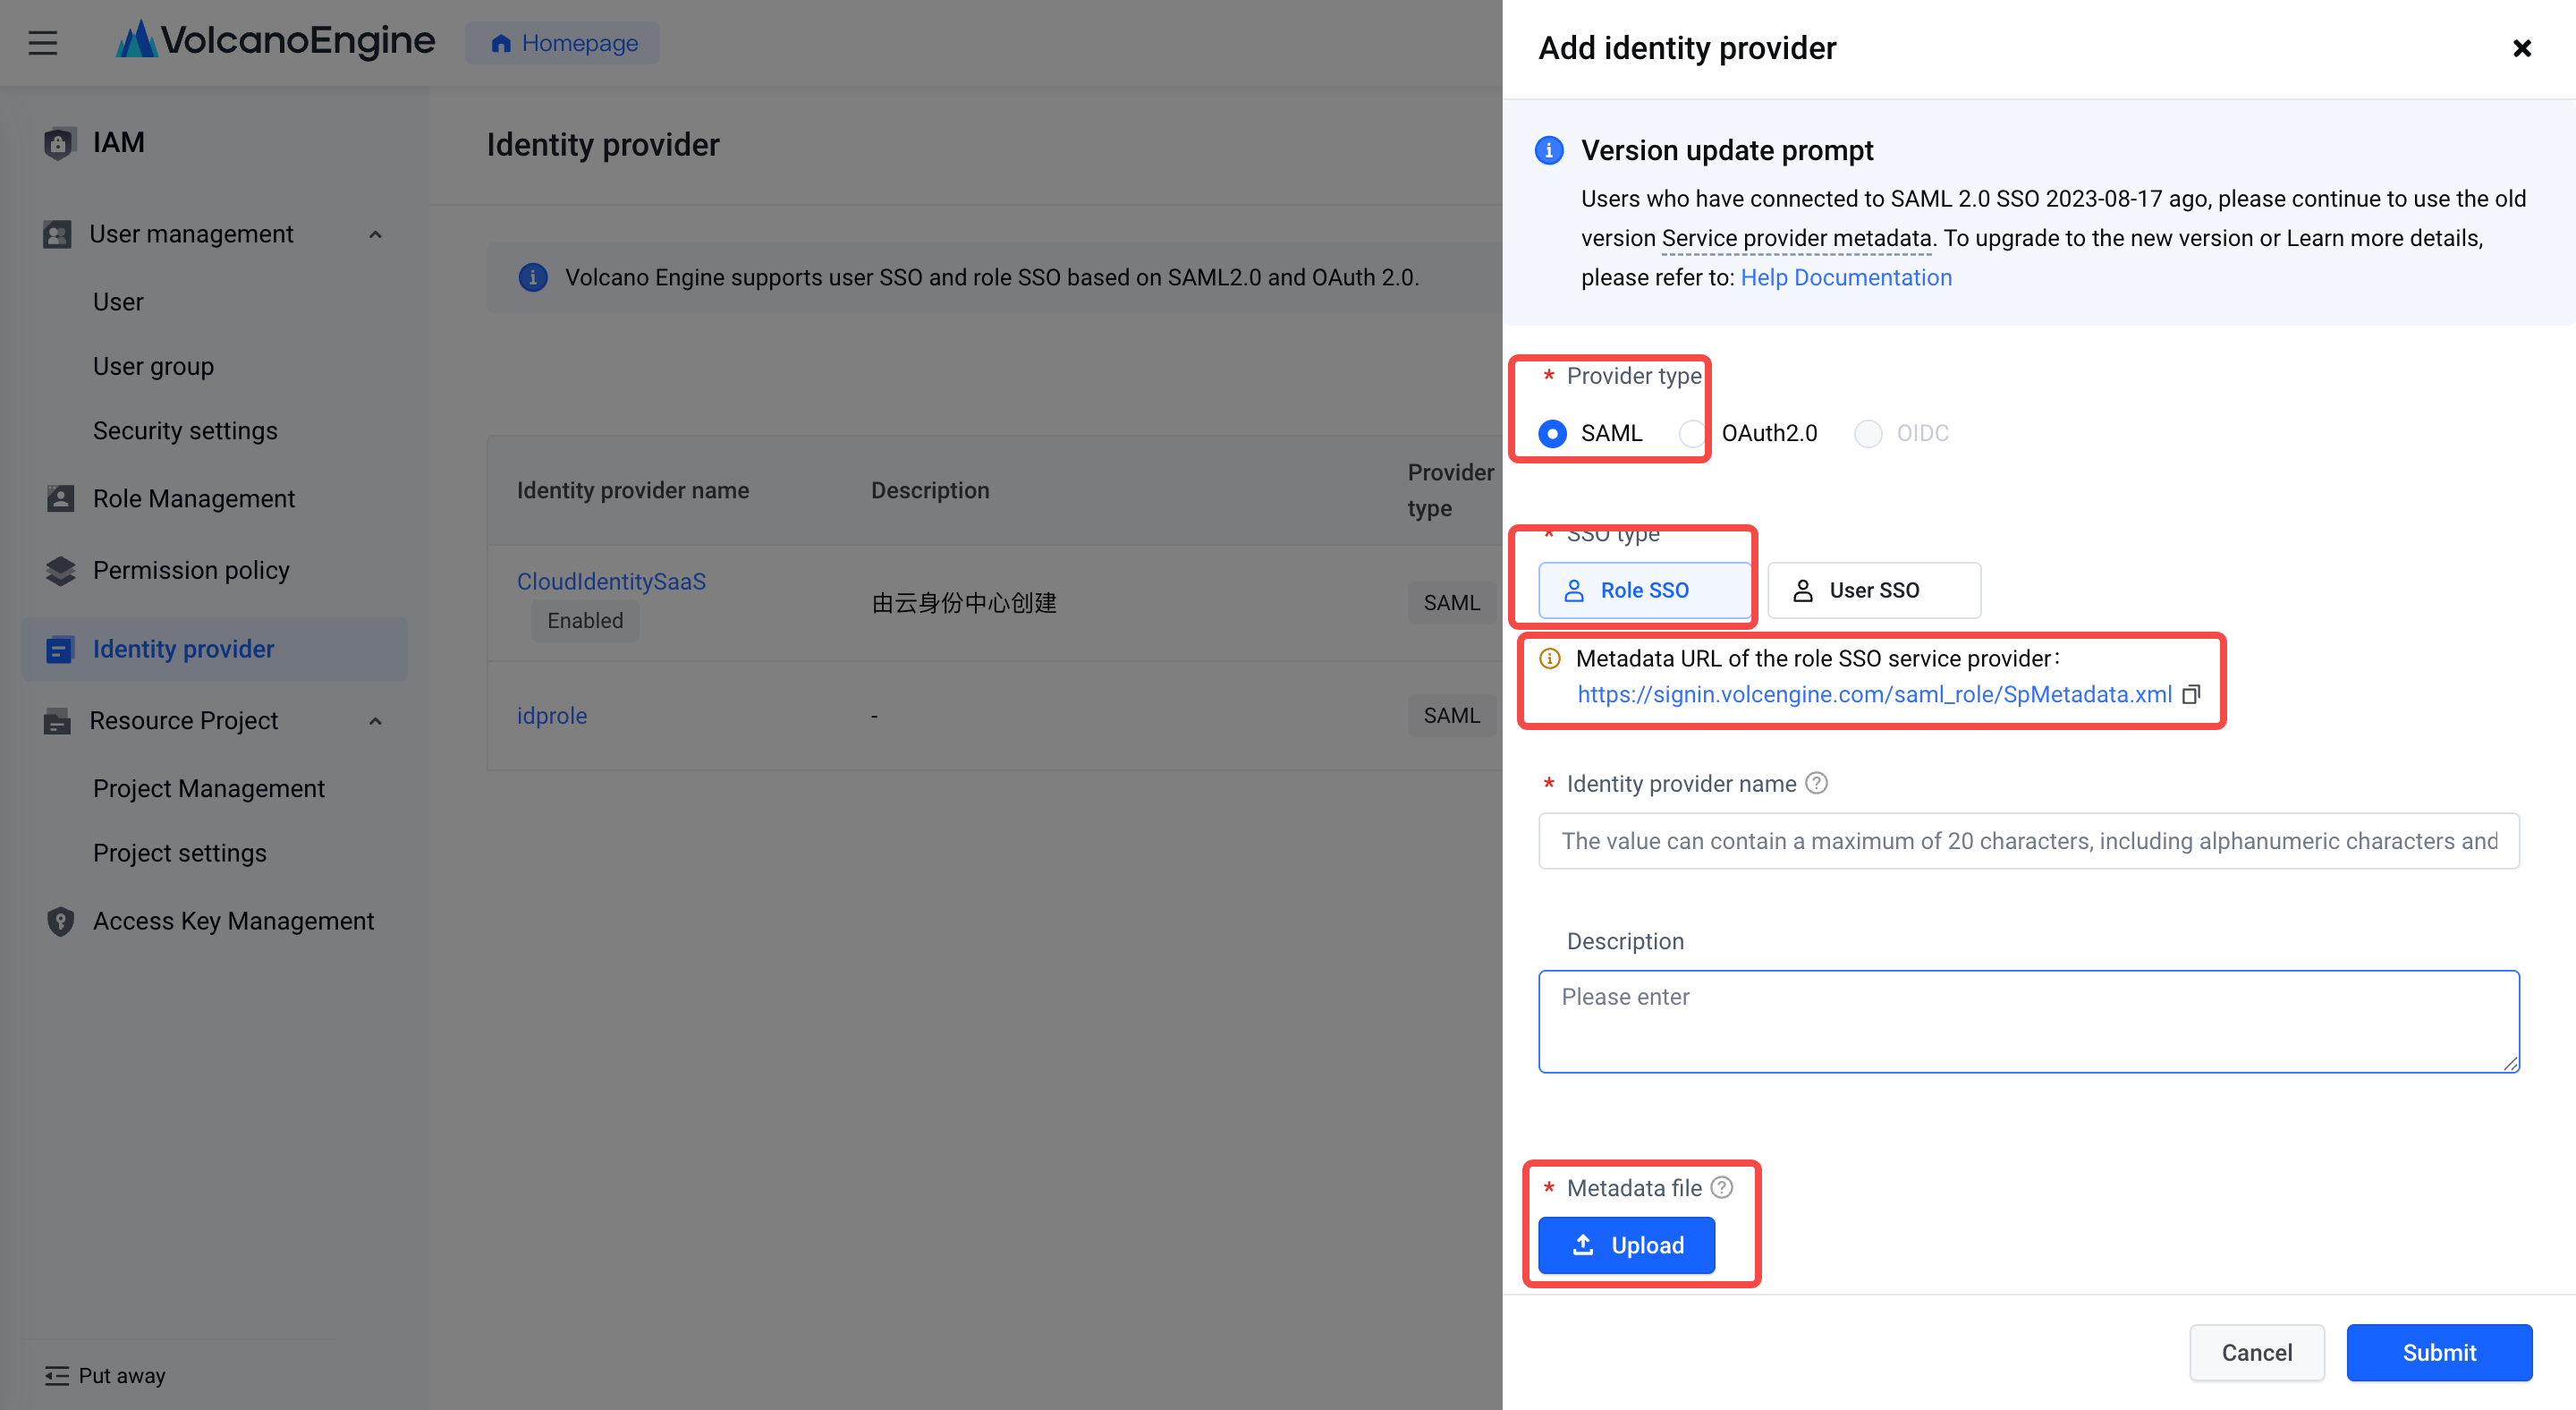Screen dimensions: 2576x1410
Task: Open the Help Documentation link
Action: tap(1845, 277)
